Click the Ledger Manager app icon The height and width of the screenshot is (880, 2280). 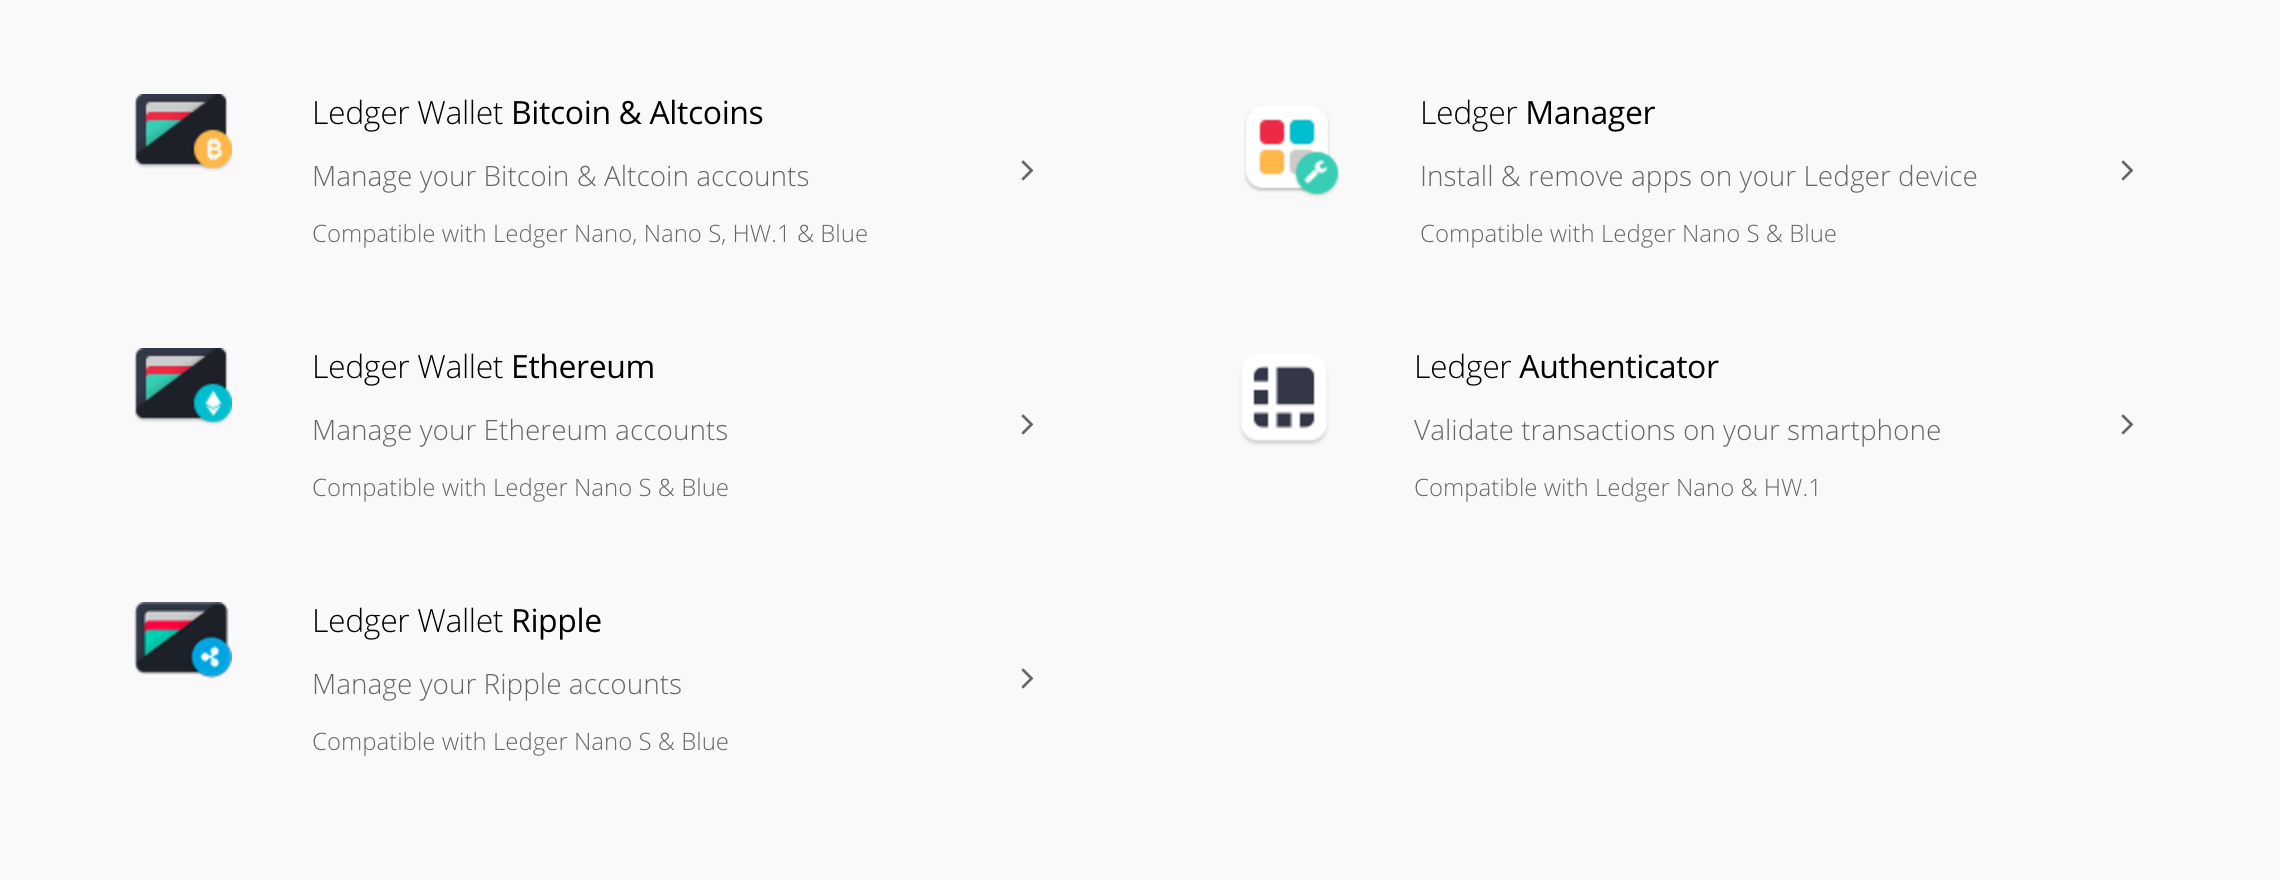click(1290, 149)
